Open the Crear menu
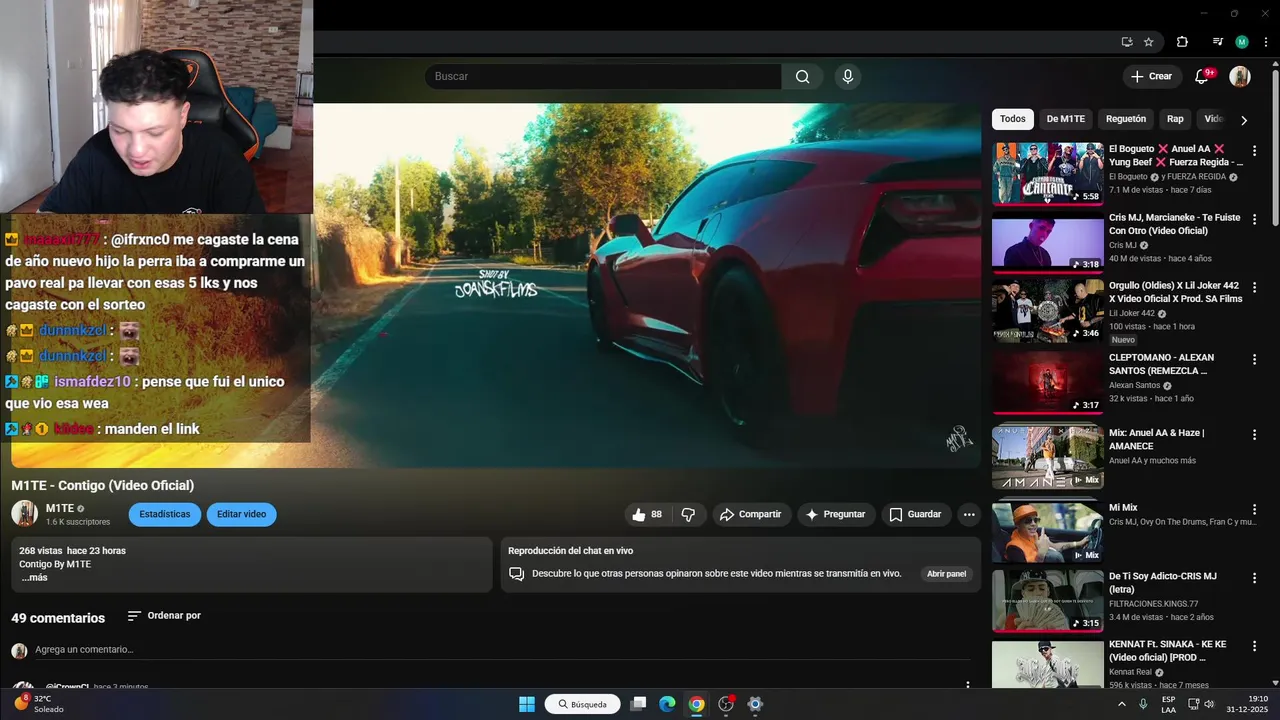The image size is (1280, 720). coord(1151,76)
